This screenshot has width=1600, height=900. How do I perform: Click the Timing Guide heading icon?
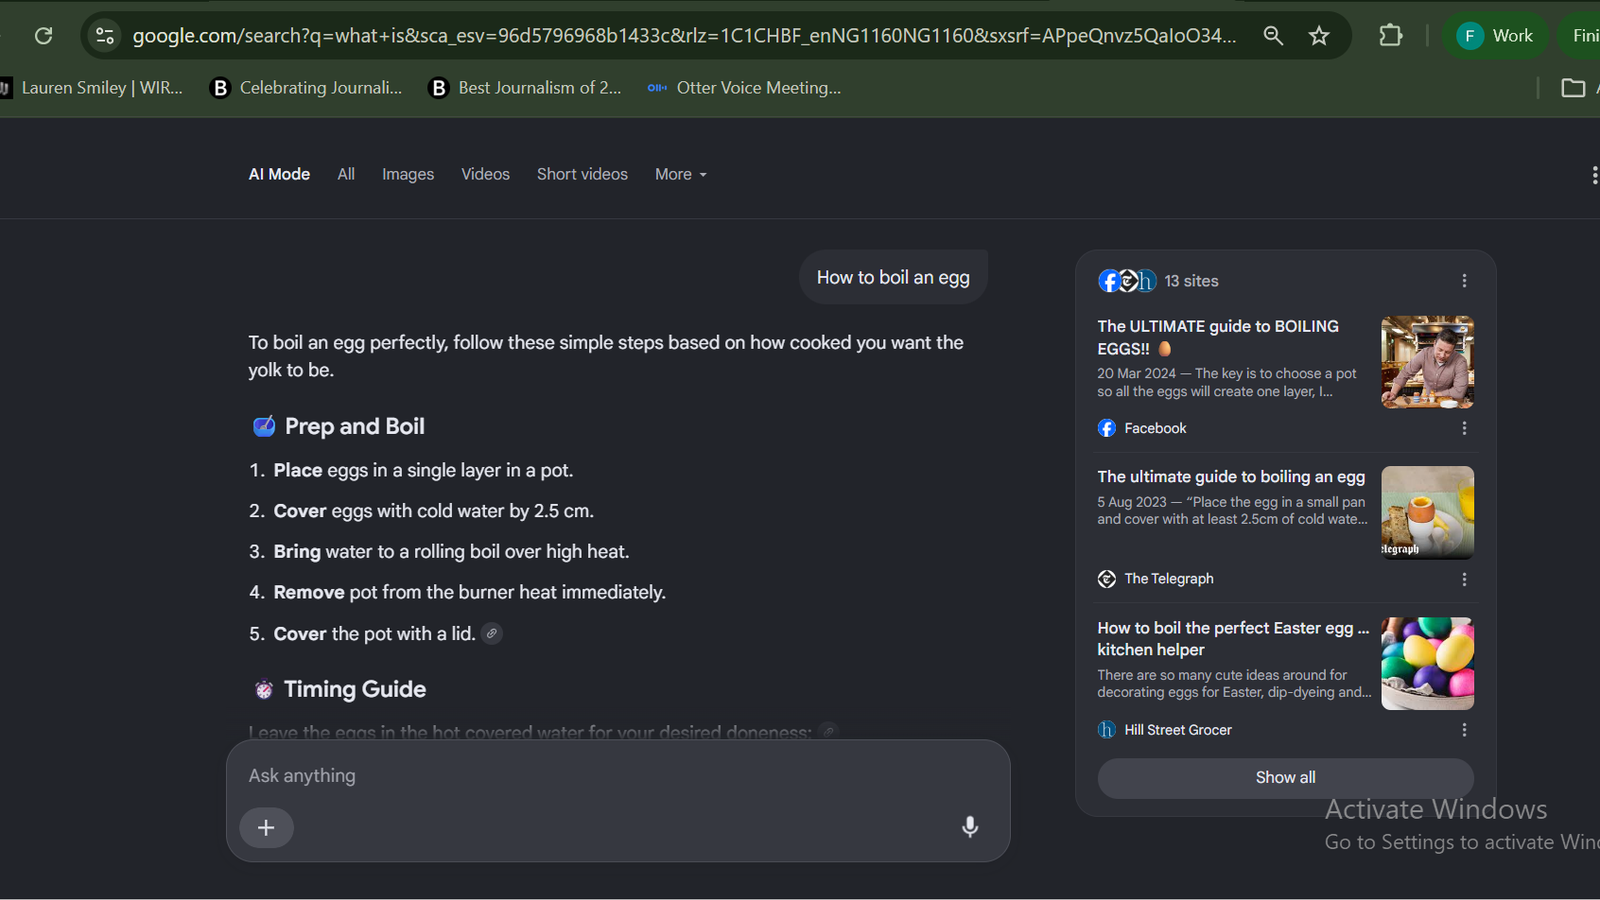264,690
